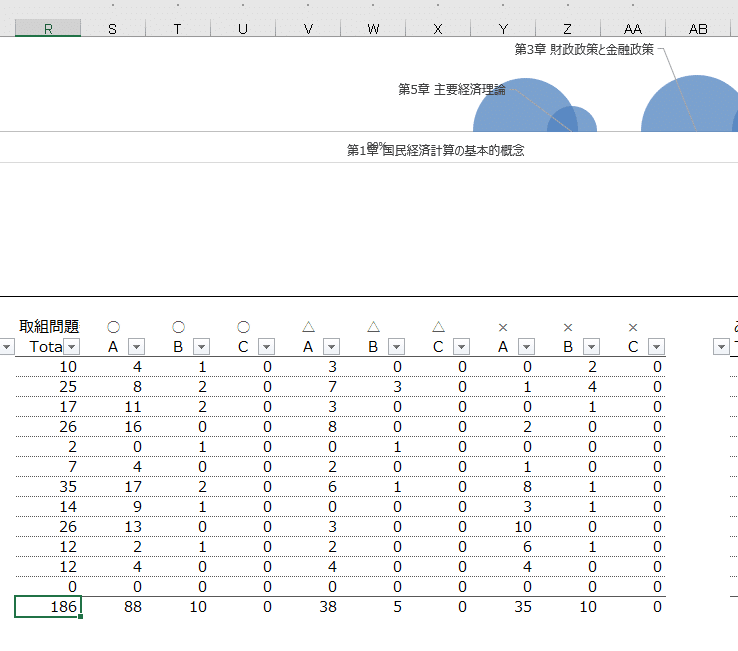Select the total cell 5 in △ B column
Image resolution: width=738 pixels, height=651 pixels.
pos(373,606)
